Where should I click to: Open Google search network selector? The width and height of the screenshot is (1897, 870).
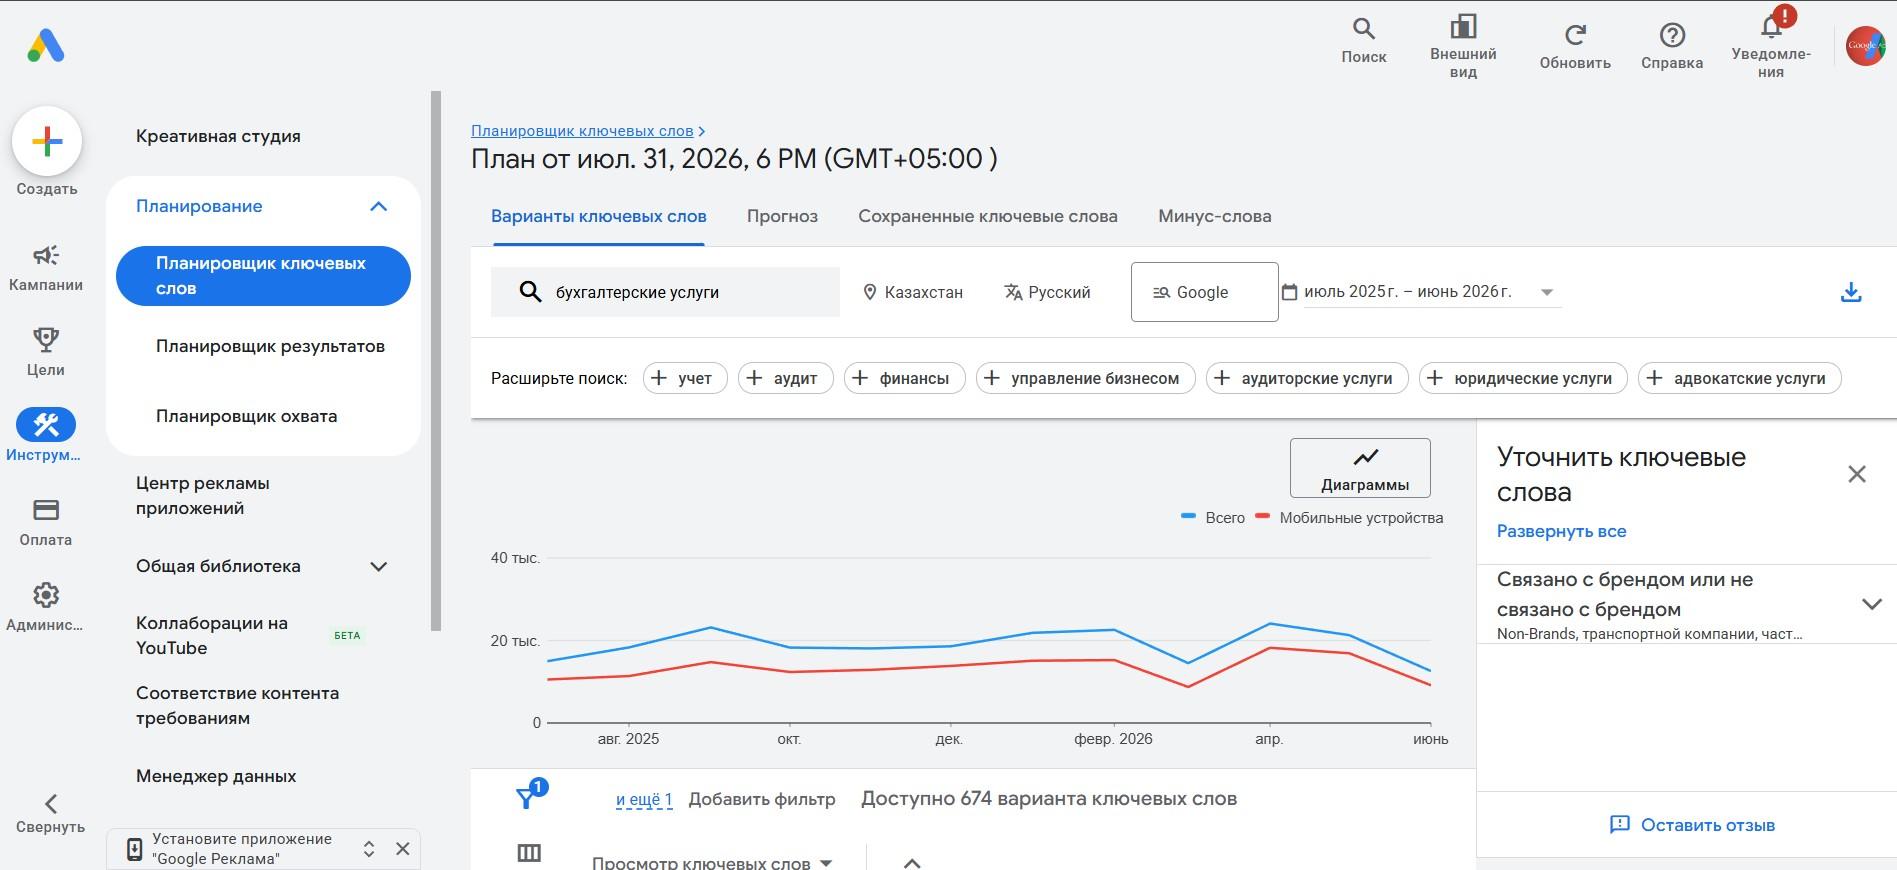coord(1204,292)
